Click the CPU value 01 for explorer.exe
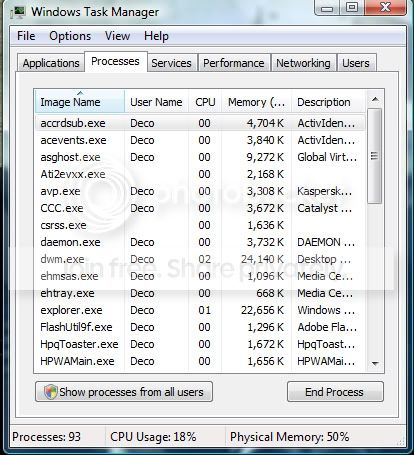 (204, 310)
